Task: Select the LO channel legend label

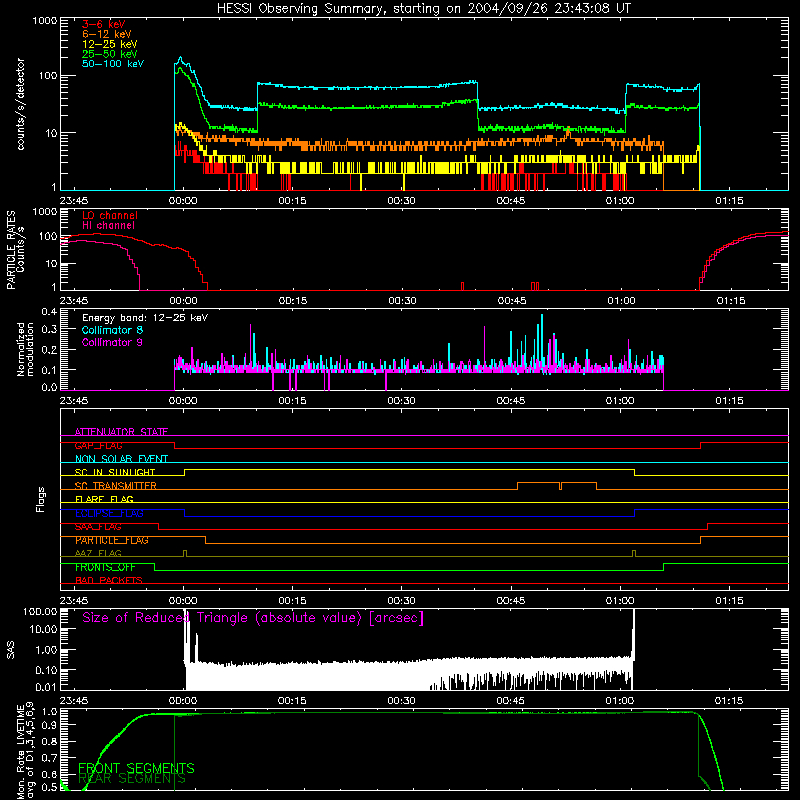Action: (x=110, y=215)
